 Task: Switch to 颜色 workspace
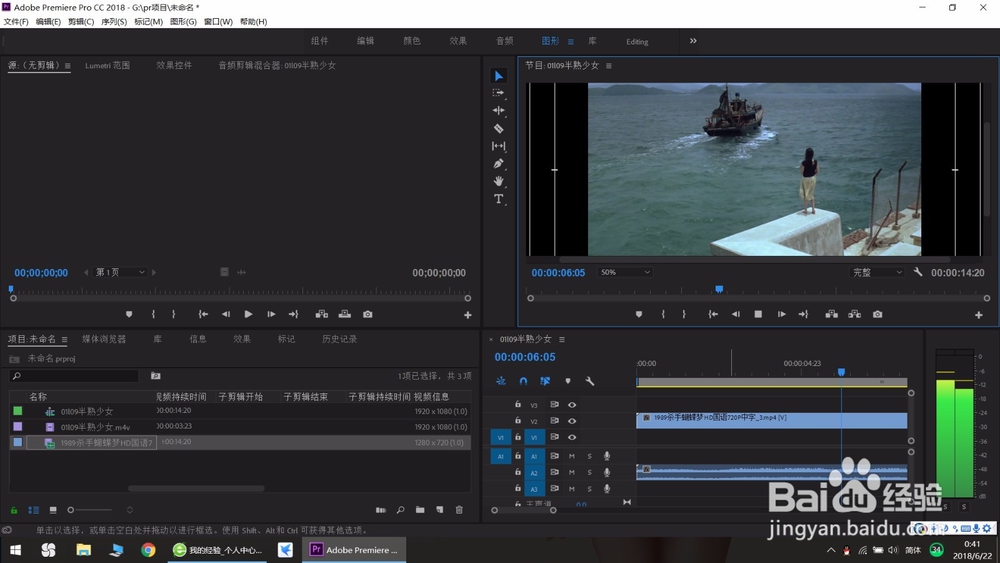(x=411, y=41)
